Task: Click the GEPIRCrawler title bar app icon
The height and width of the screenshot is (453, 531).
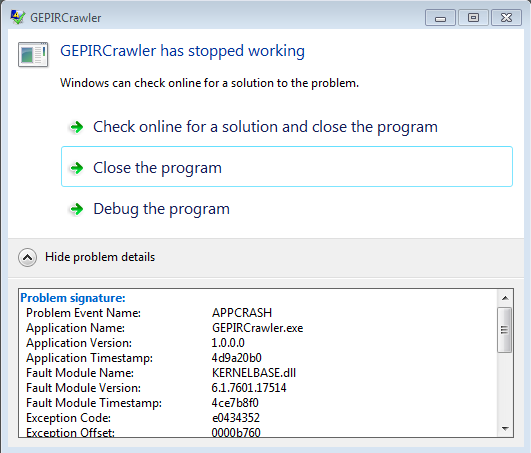Action: tap(17, 17)
